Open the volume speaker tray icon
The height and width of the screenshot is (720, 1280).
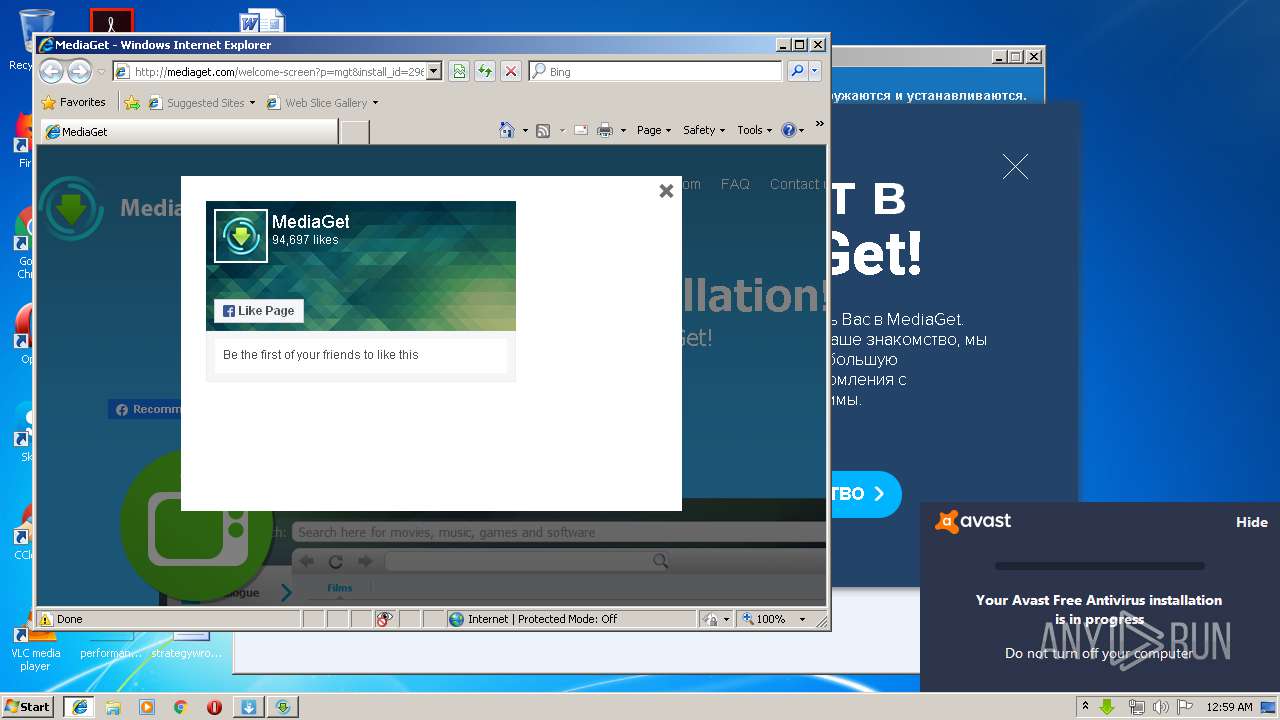(x=1161, y=707)
